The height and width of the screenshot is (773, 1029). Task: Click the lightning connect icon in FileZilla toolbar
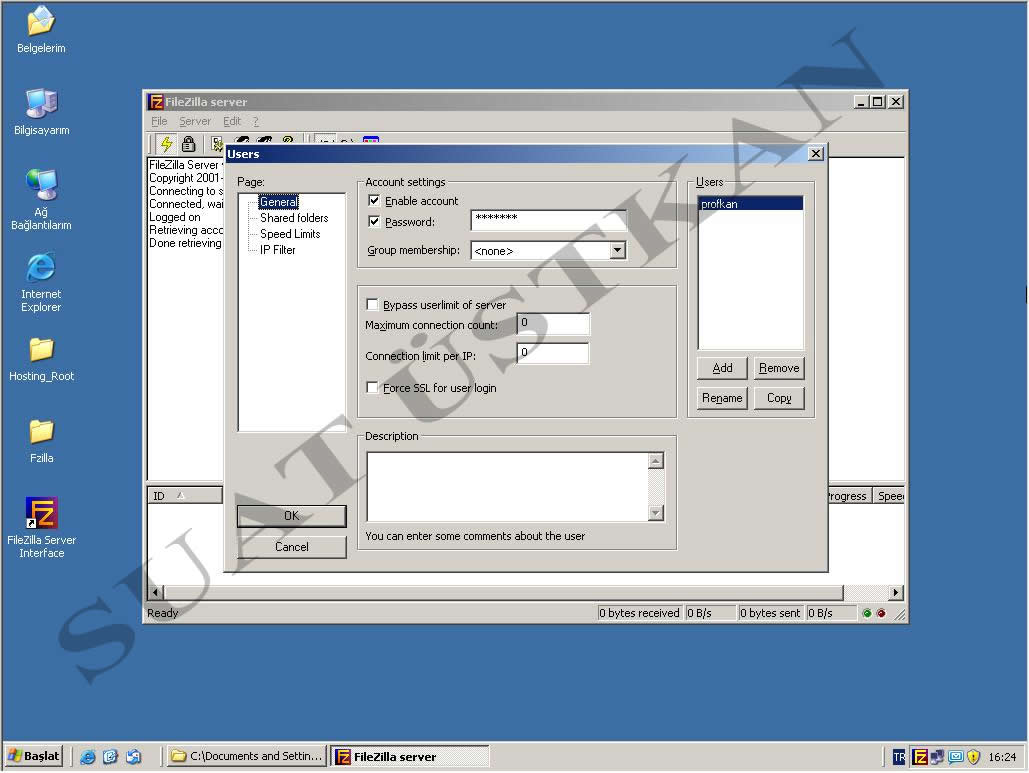(167, 144)
